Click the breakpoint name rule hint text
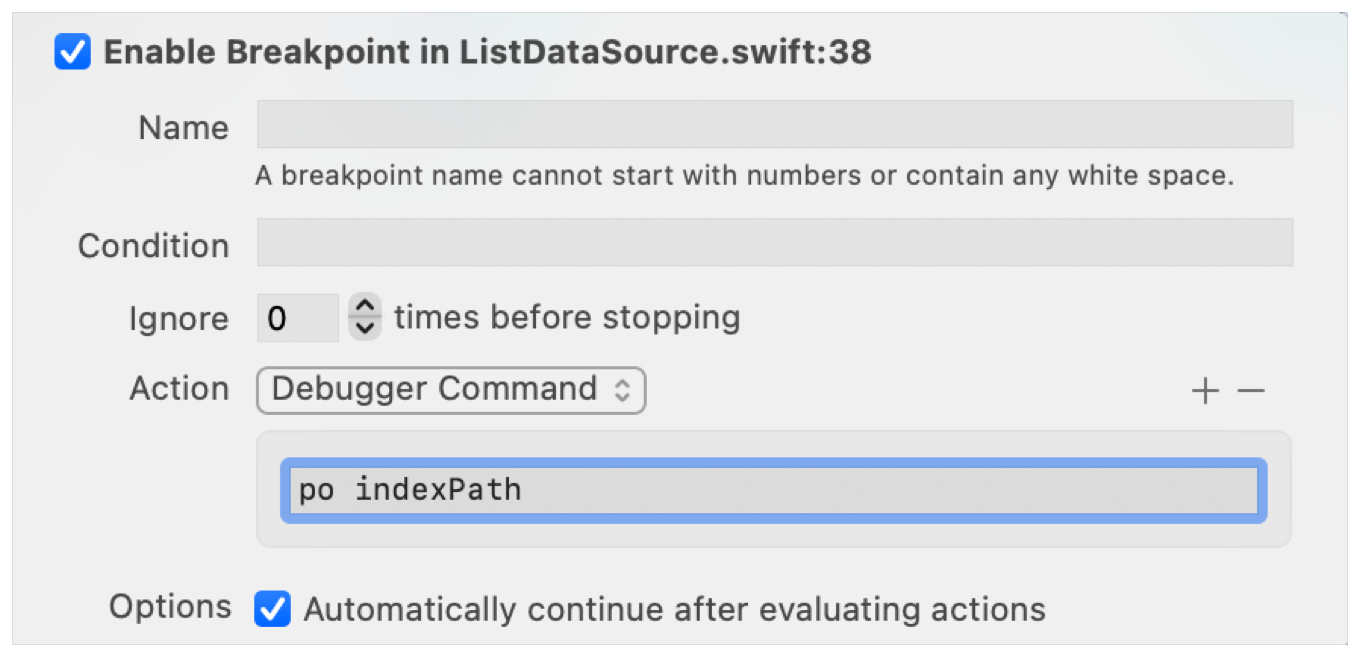 click(x=744, y=176)
